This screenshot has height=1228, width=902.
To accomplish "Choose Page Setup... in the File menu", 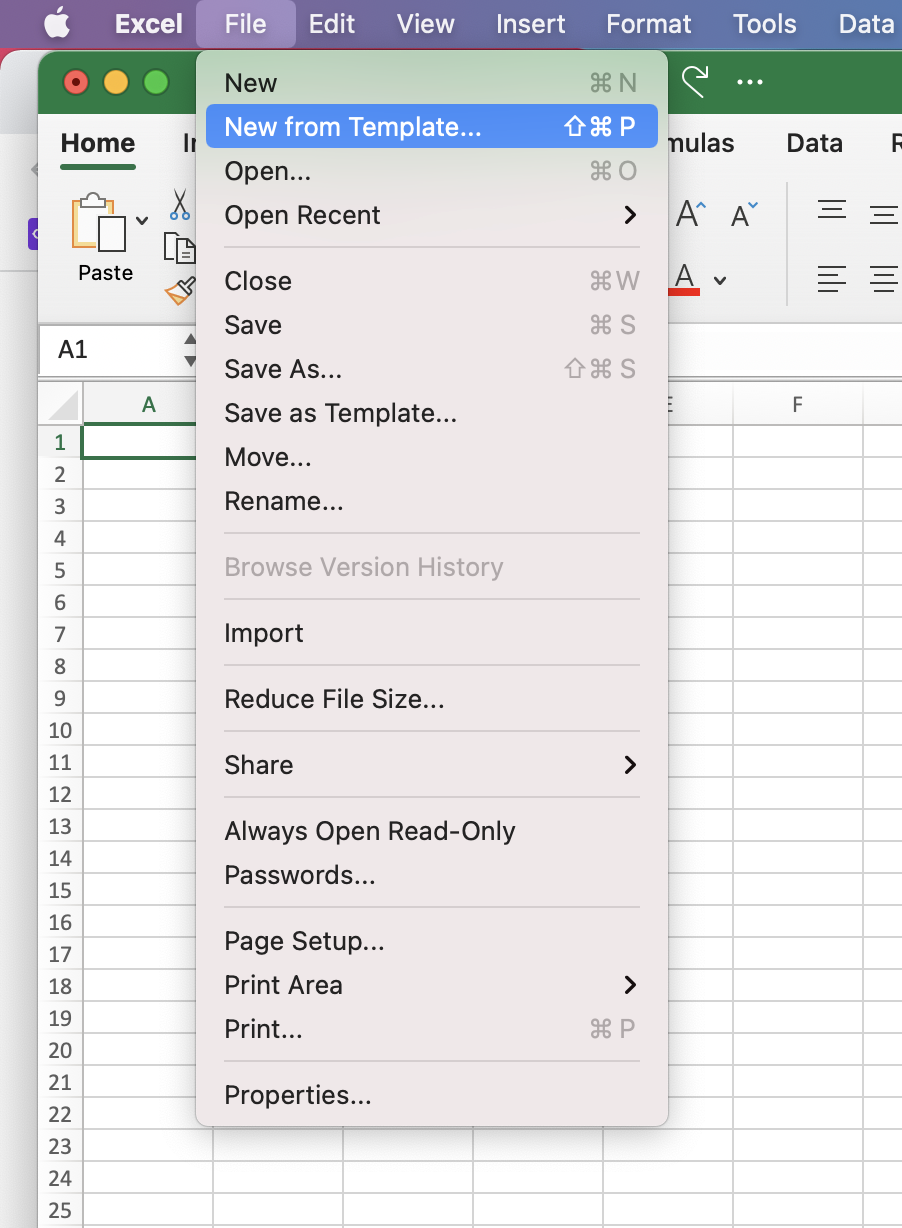I will click(x=432, y=941).
